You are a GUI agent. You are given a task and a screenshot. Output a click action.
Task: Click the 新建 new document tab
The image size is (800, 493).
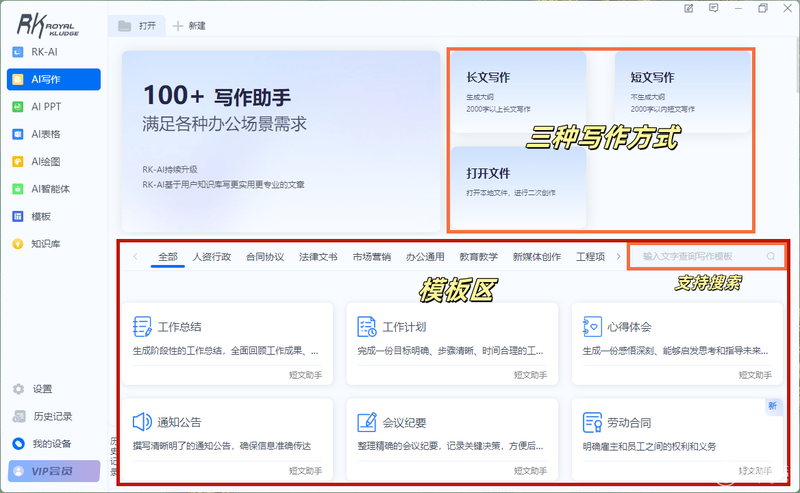point(189,26)
